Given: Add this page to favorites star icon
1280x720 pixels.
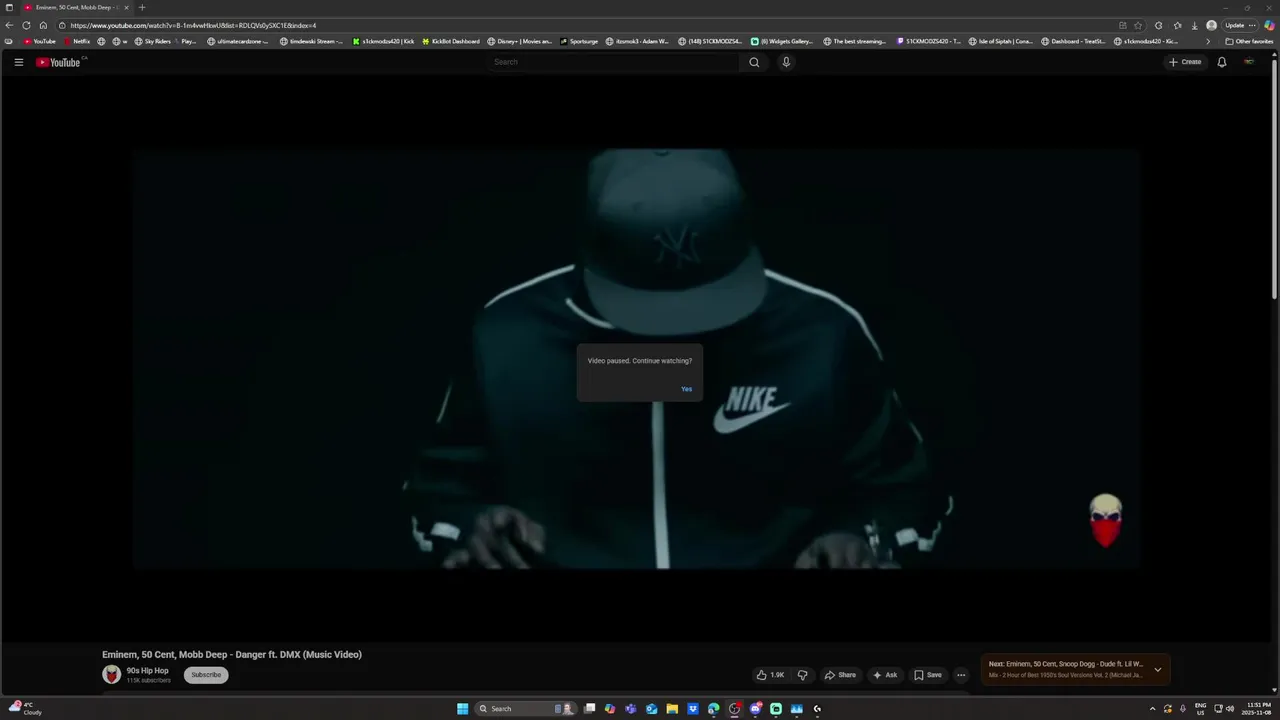Looking at the screenshot, I should pos(1138,25).
